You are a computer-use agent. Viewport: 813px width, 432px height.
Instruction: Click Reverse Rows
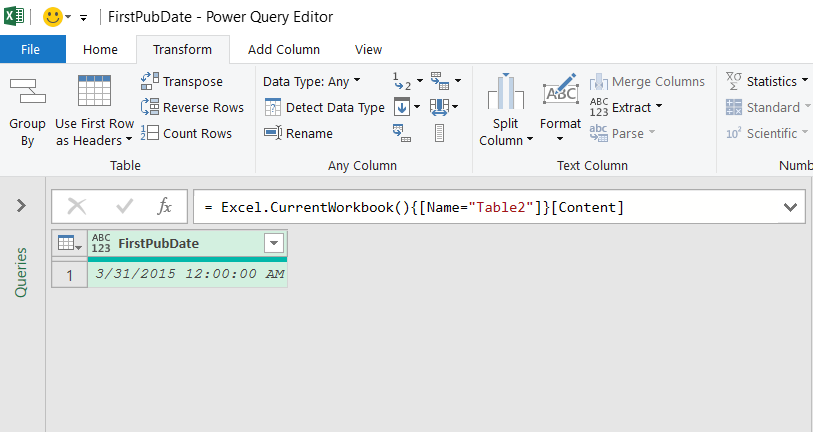click(x=192, y=107)
